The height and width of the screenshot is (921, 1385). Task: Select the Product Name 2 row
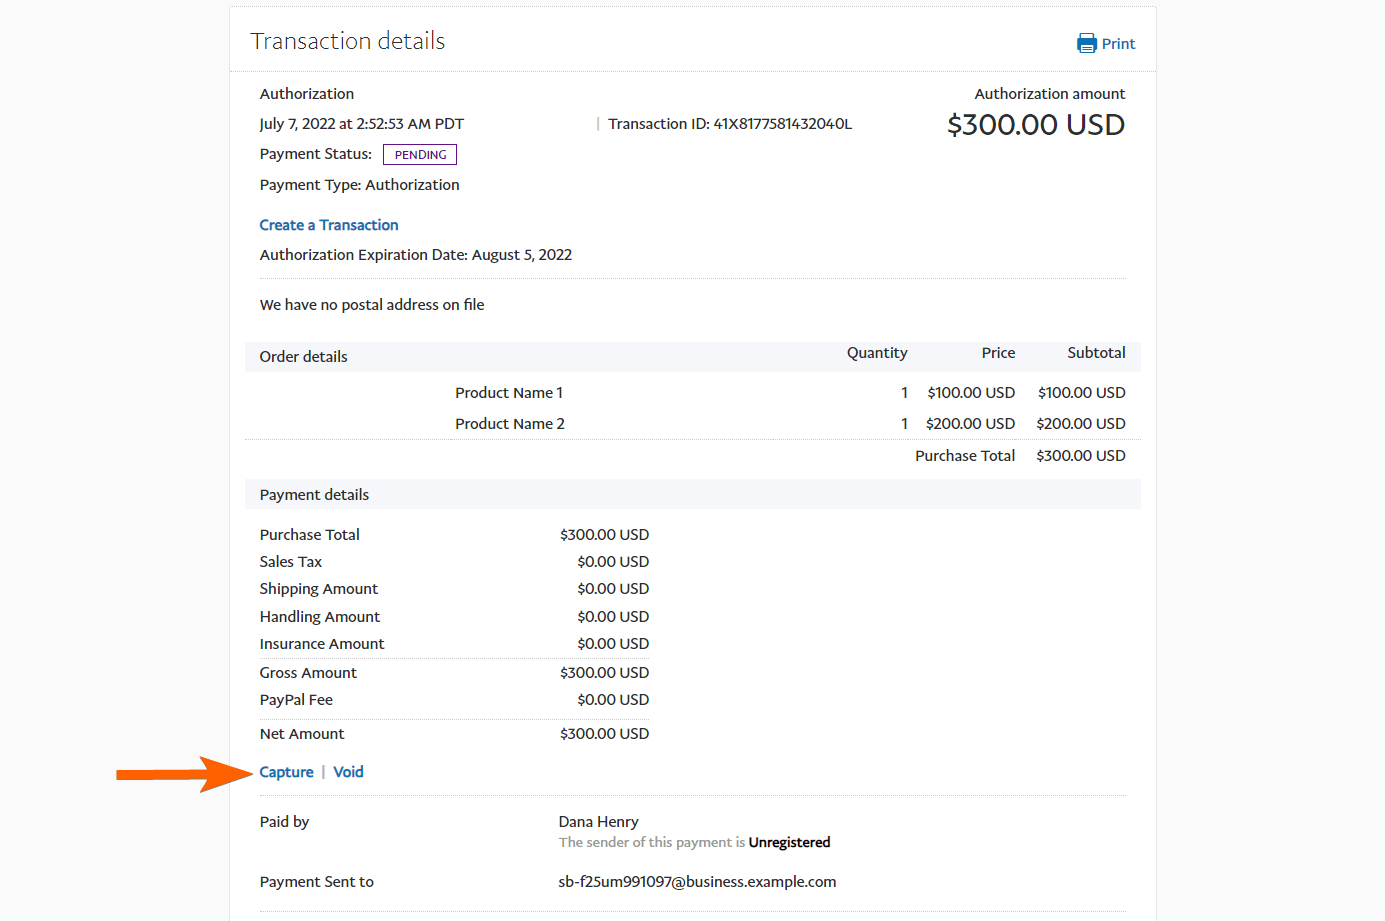(x=510, y=424)
